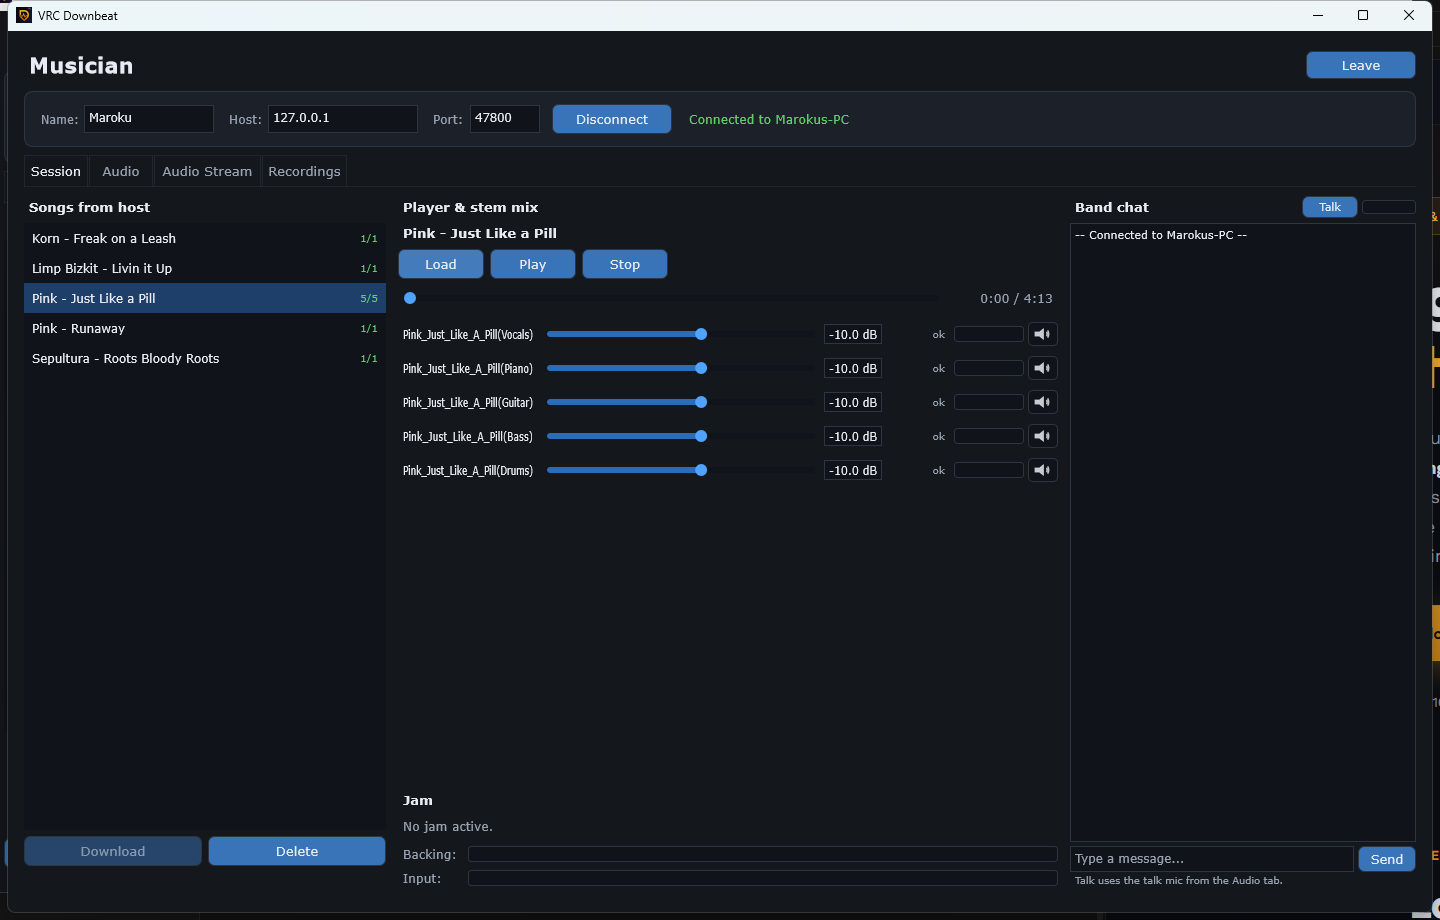This screenshot has height=920, width=1440.
Task: Open the Audio Stream tab
Action: click(207, 171)
